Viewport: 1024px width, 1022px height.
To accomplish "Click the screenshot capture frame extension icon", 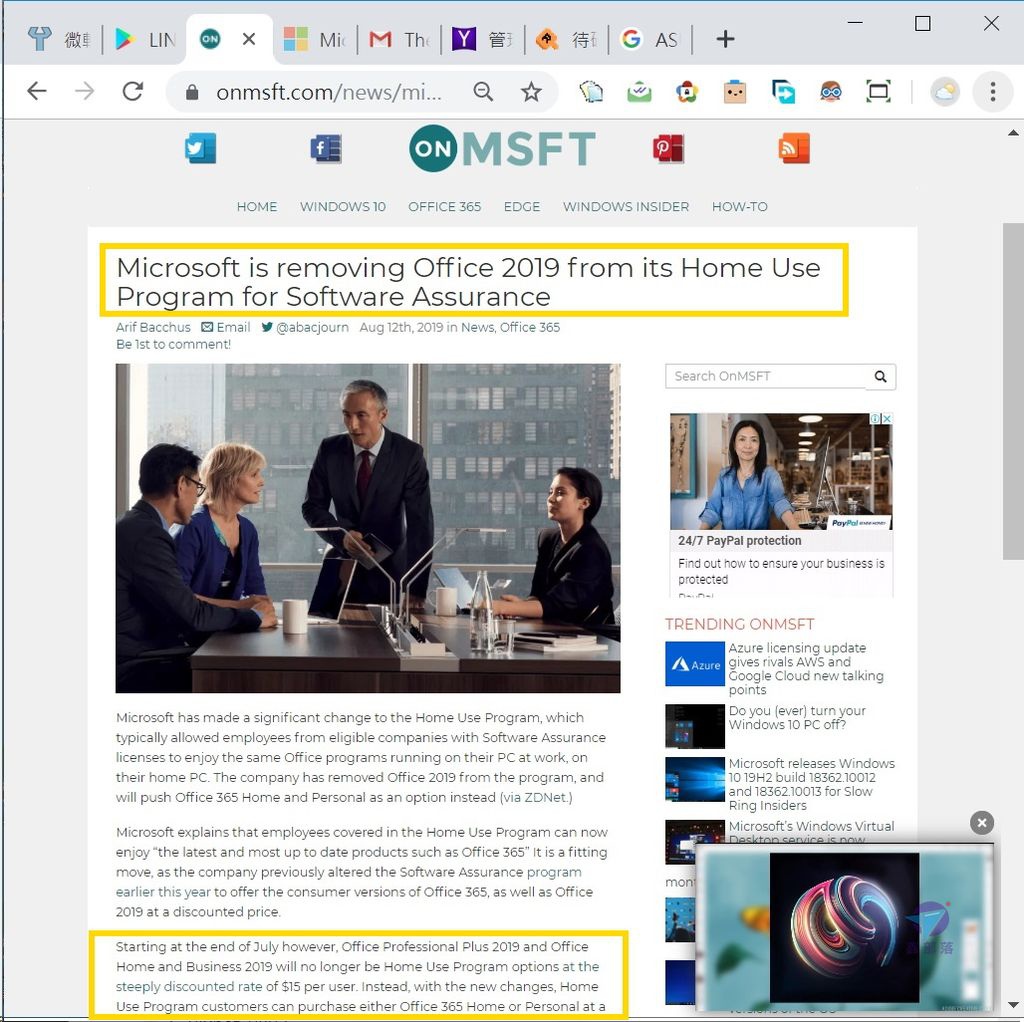I will (x=878, y=91).
